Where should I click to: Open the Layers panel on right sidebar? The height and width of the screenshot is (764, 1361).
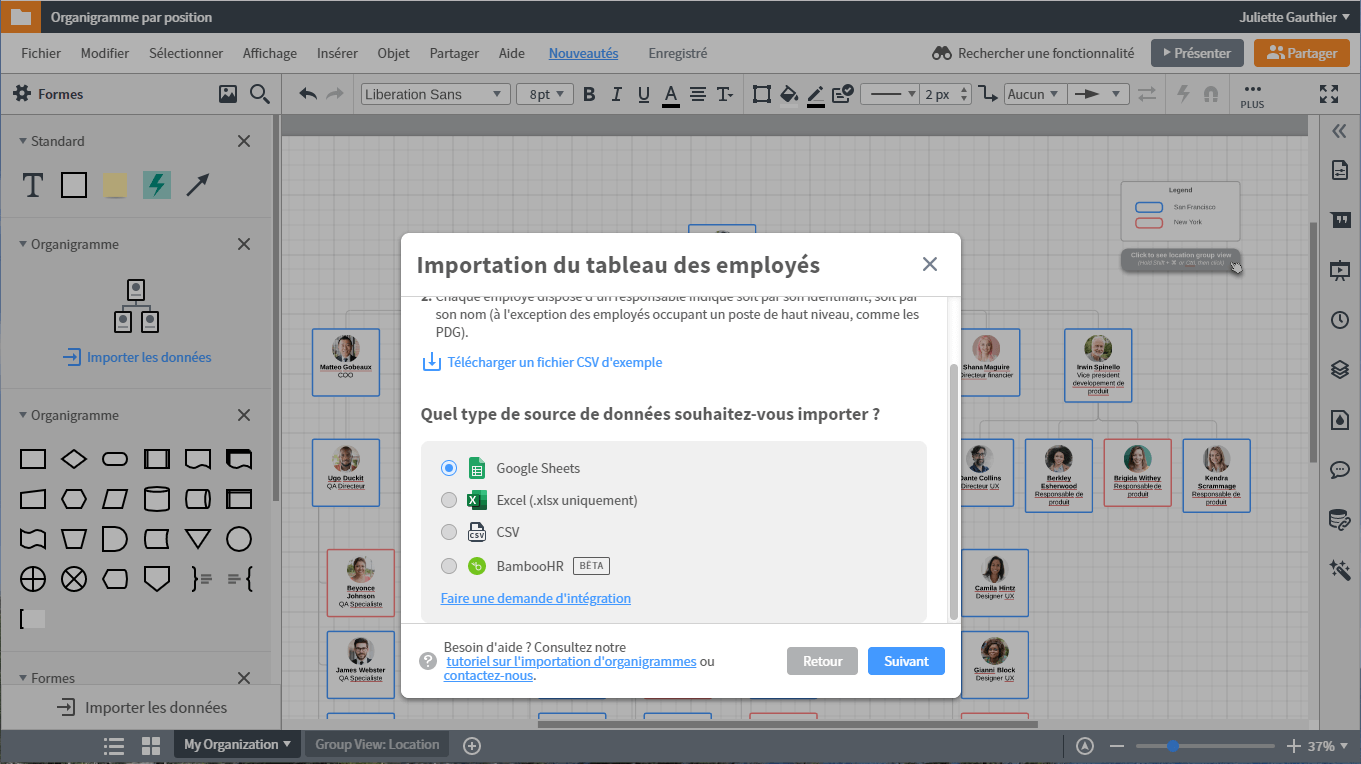click(x=1340, y=369)
